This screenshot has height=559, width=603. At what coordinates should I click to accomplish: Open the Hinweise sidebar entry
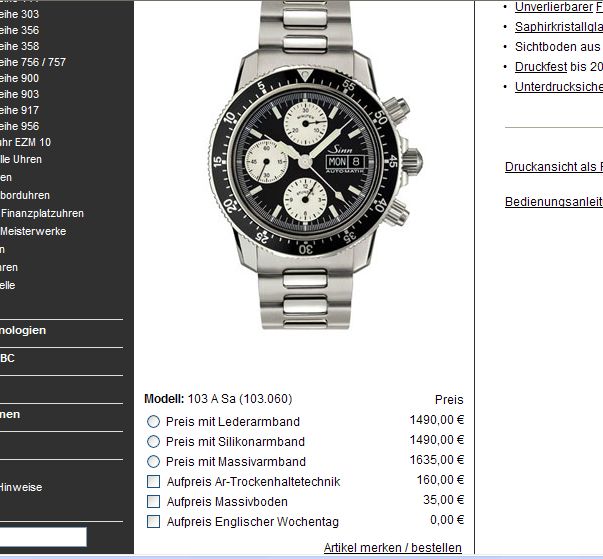click(21, 487)
